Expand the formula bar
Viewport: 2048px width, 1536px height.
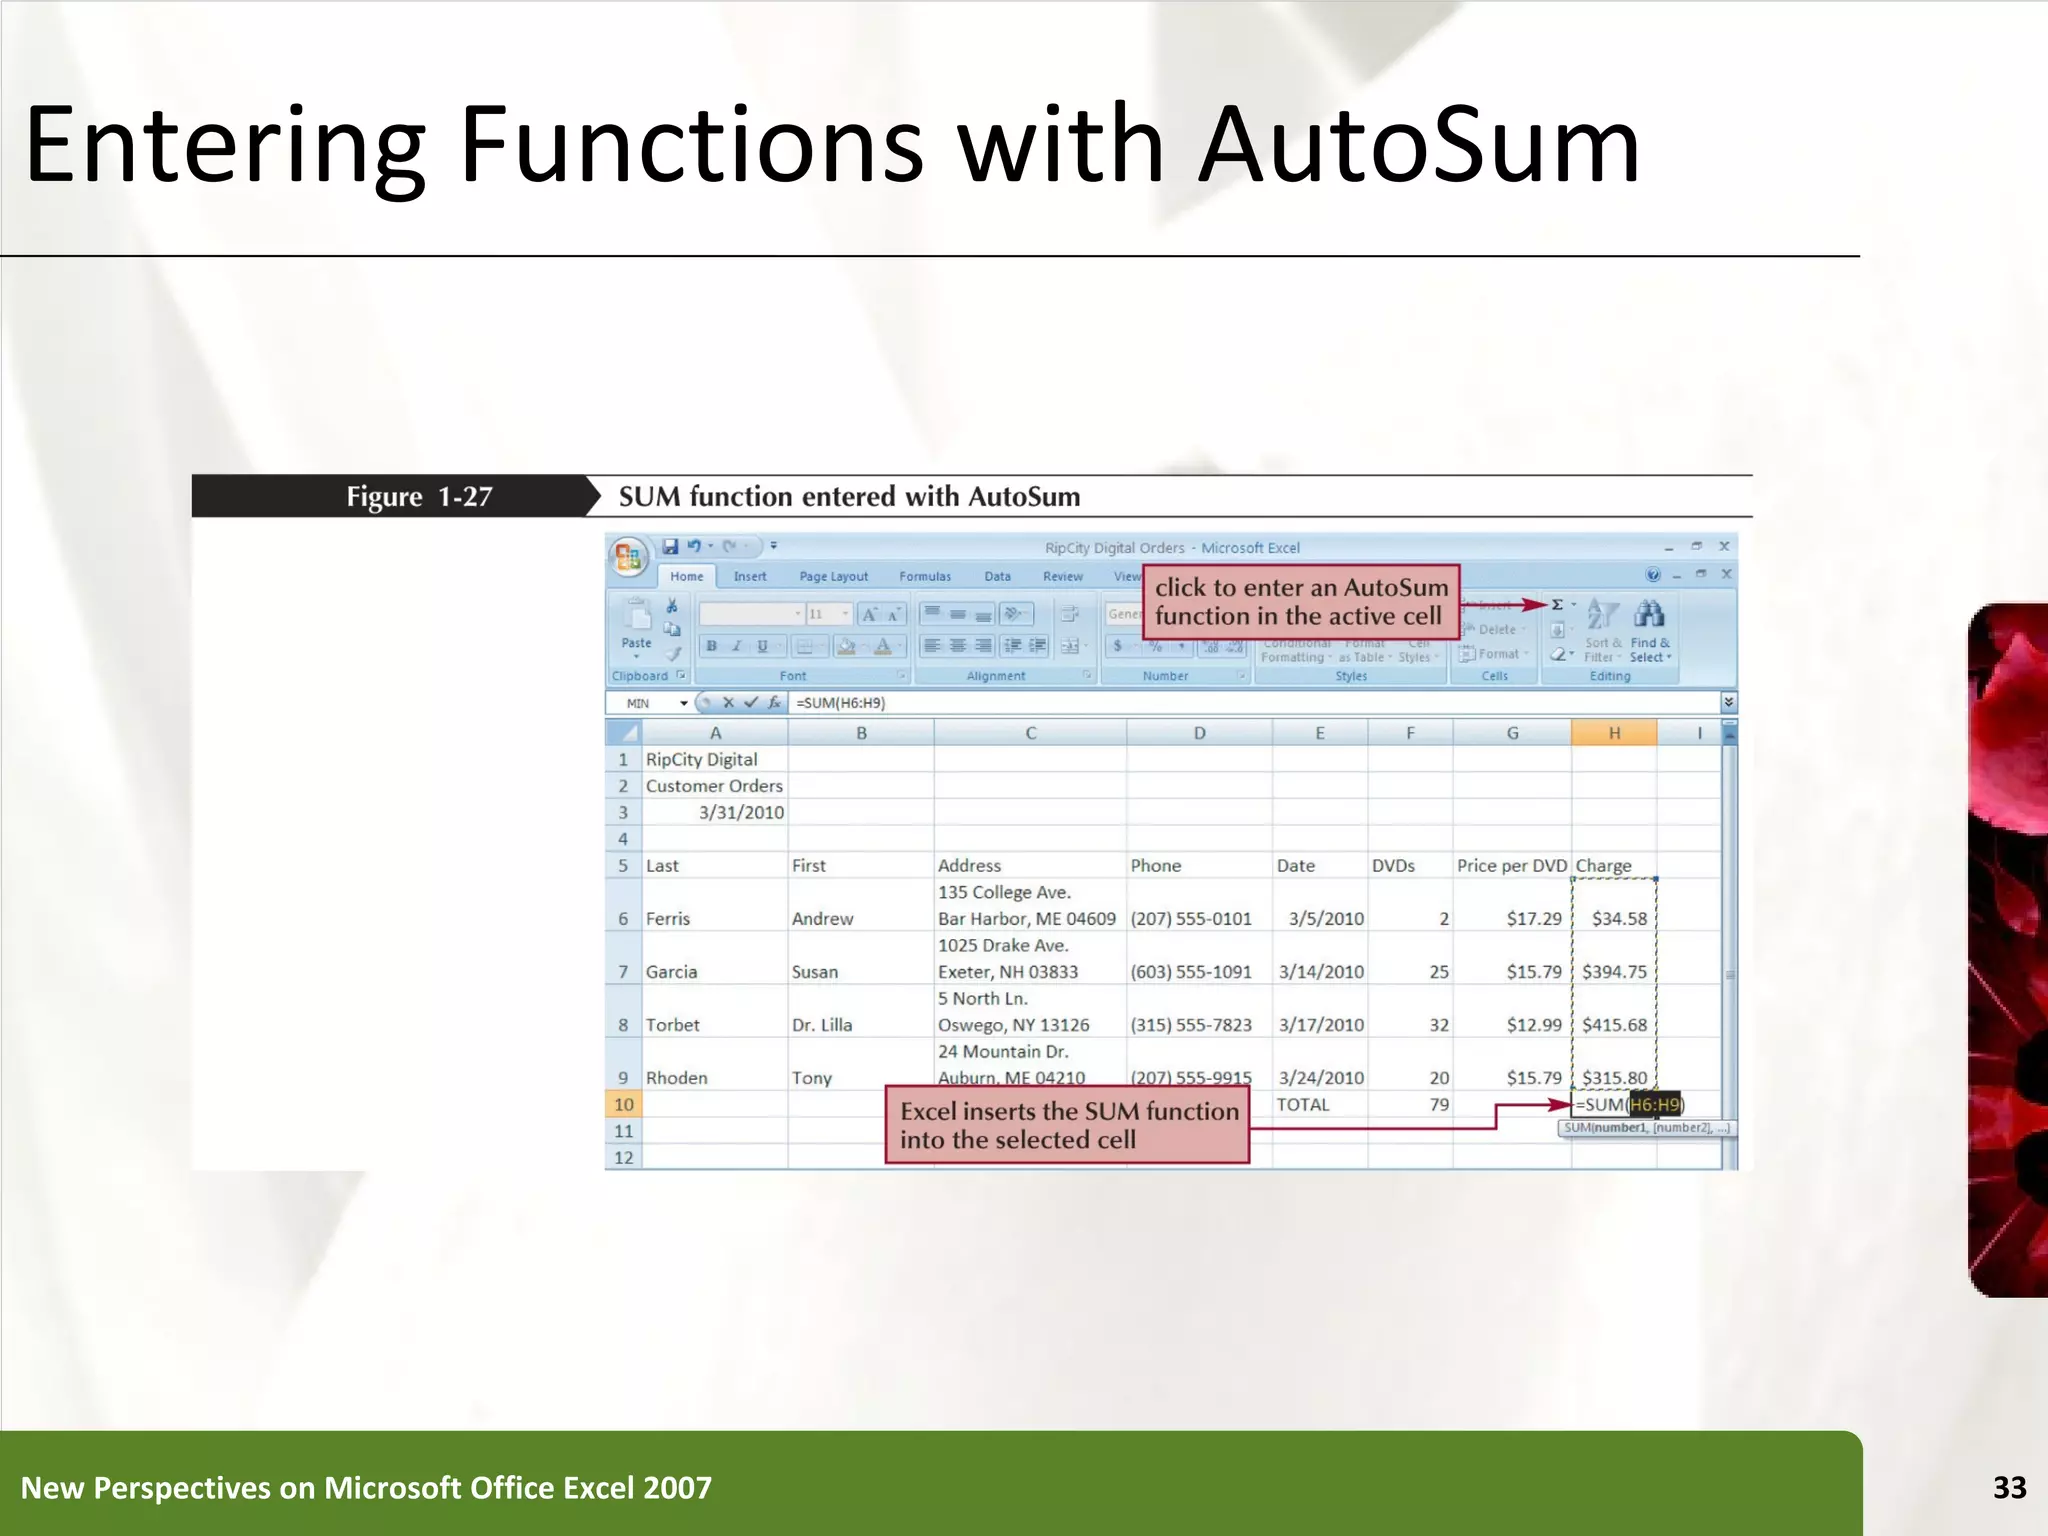click(x=1729, y=703)
